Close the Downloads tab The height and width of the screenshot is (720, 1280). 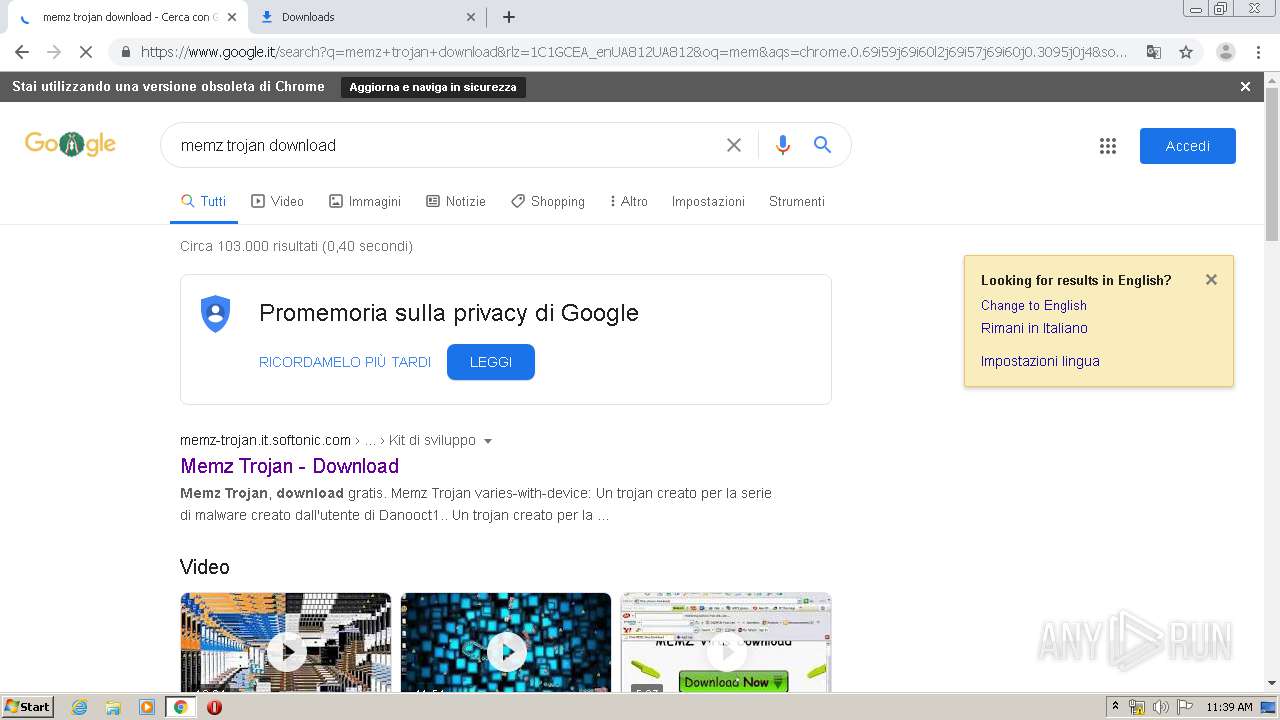471,17
